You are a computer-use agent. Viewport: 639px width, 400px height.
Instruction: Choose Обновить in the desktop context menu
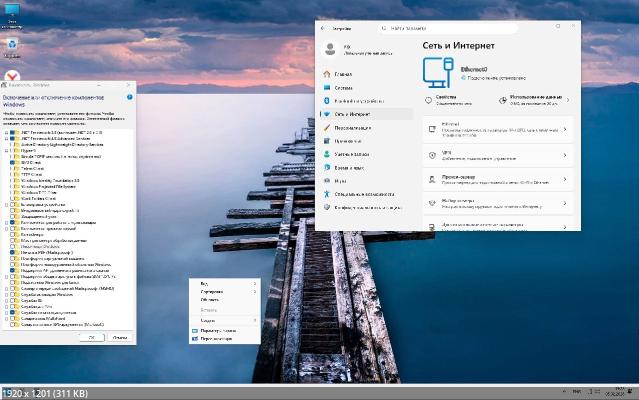[210, 299]
